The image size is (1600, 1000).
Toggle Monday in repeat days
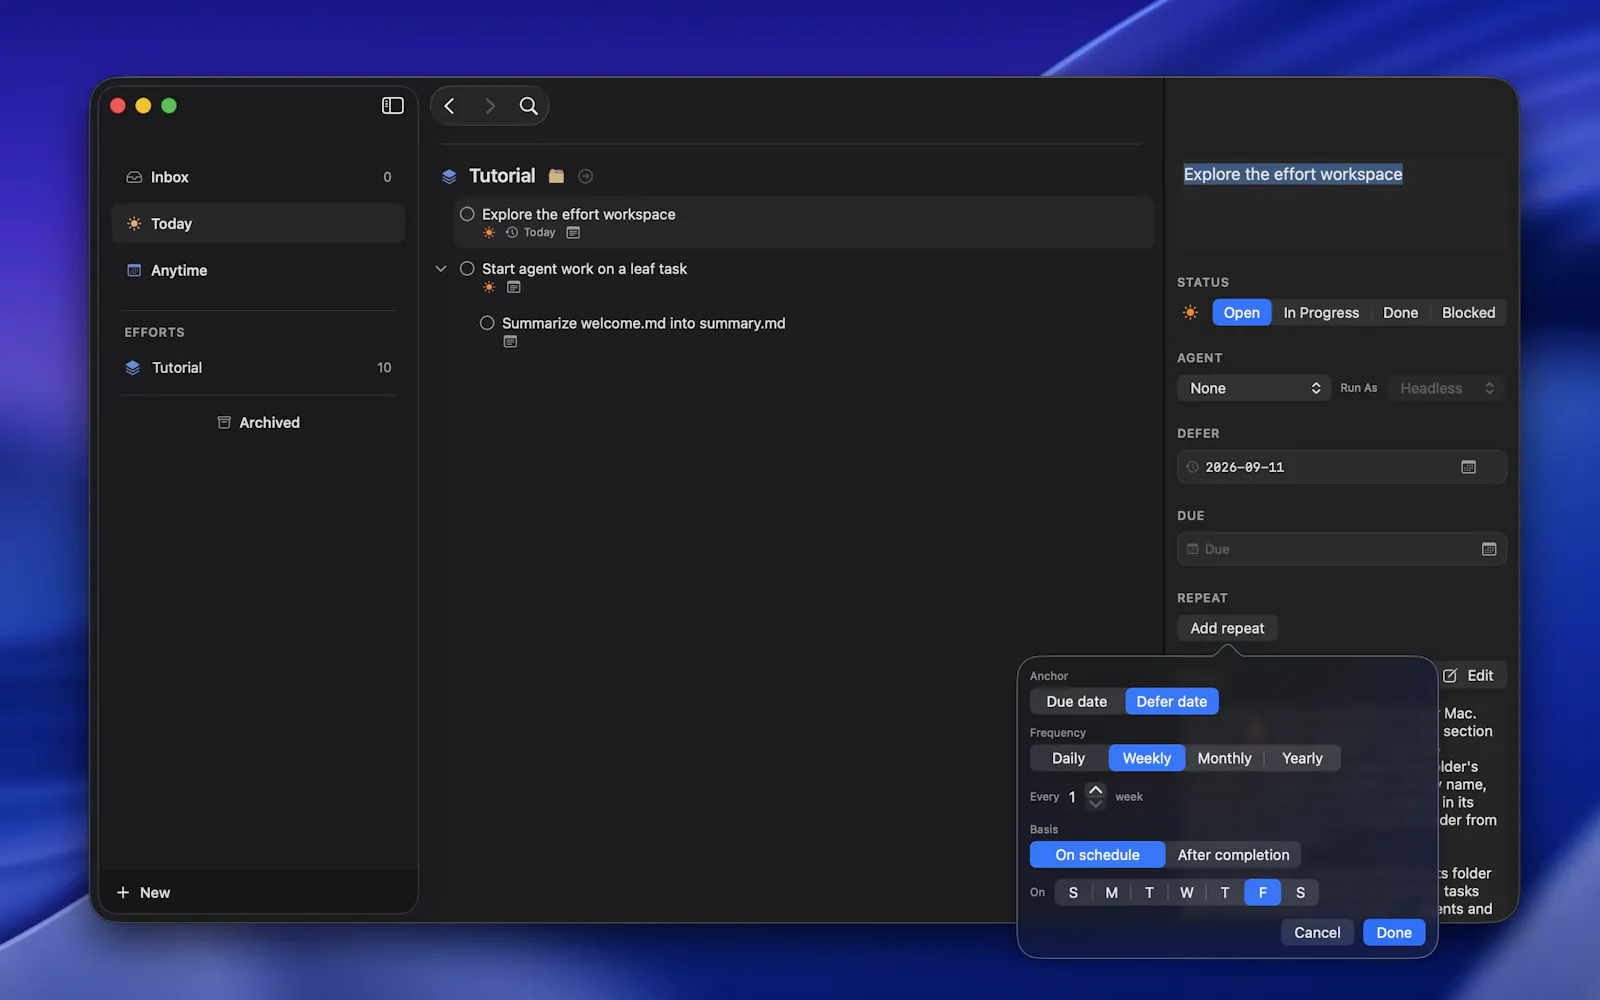(x=1111, y=893)
